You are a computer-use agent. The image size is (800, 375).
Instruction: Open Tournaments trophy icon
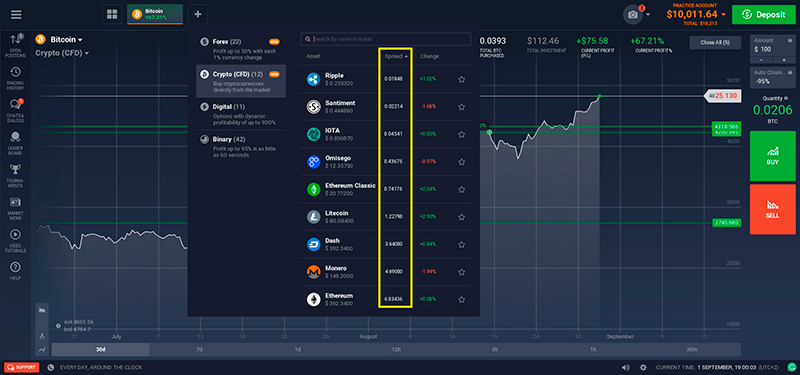coord(15,176)
